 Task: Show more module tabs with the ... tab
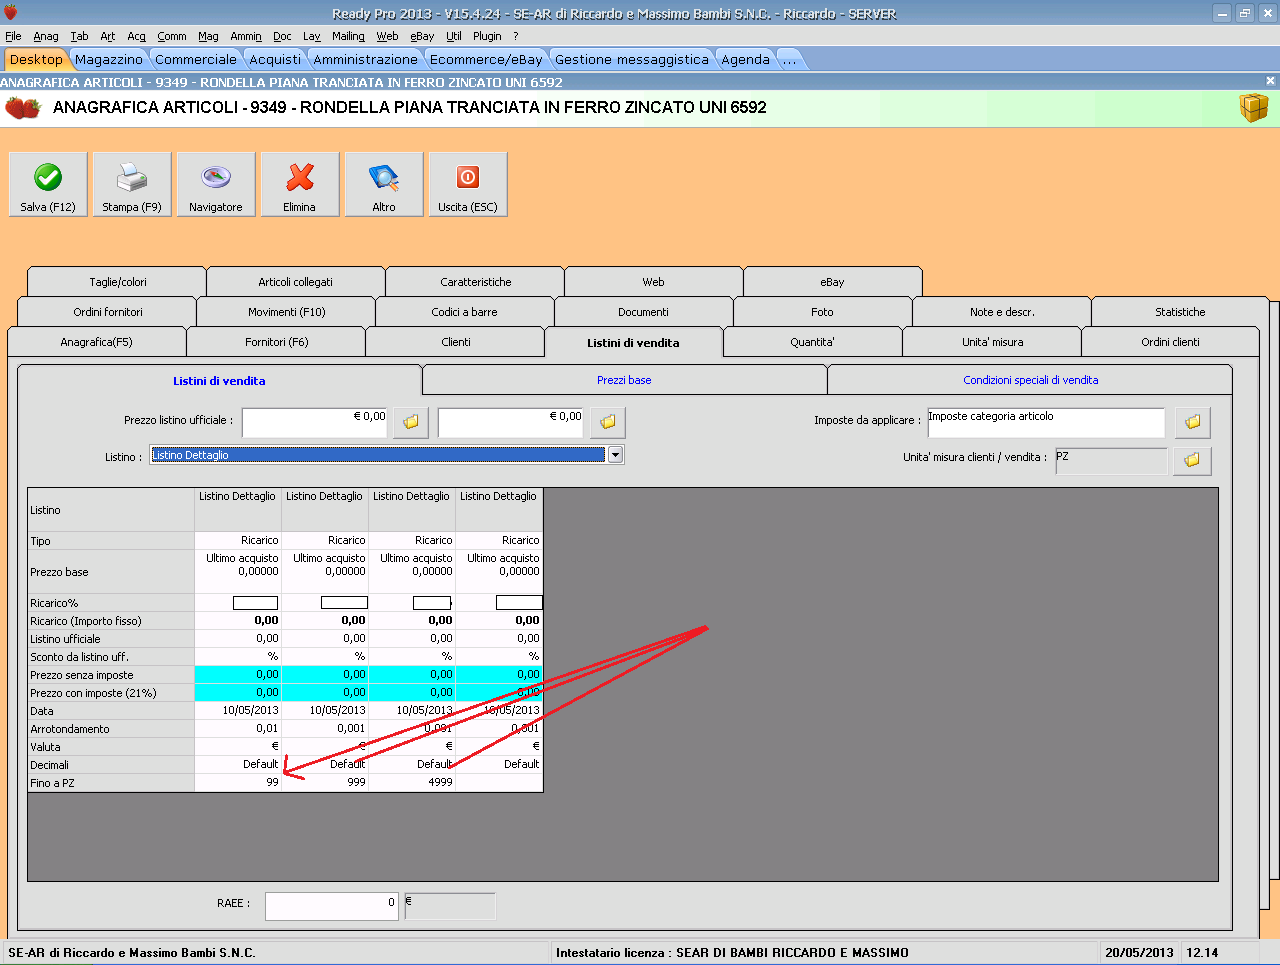click(x=790, y=60)
